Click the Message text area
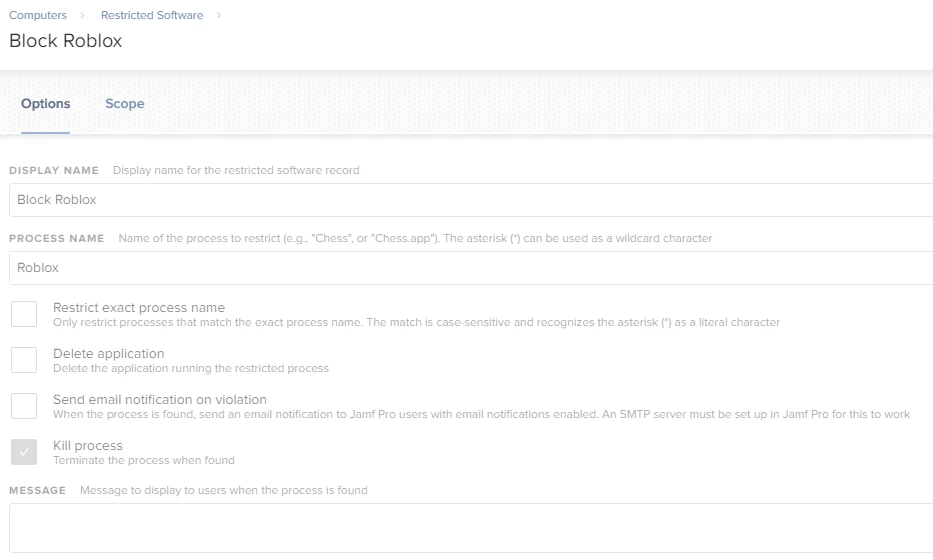Viewport: 933px width, 560px height. tap(471, 528)
